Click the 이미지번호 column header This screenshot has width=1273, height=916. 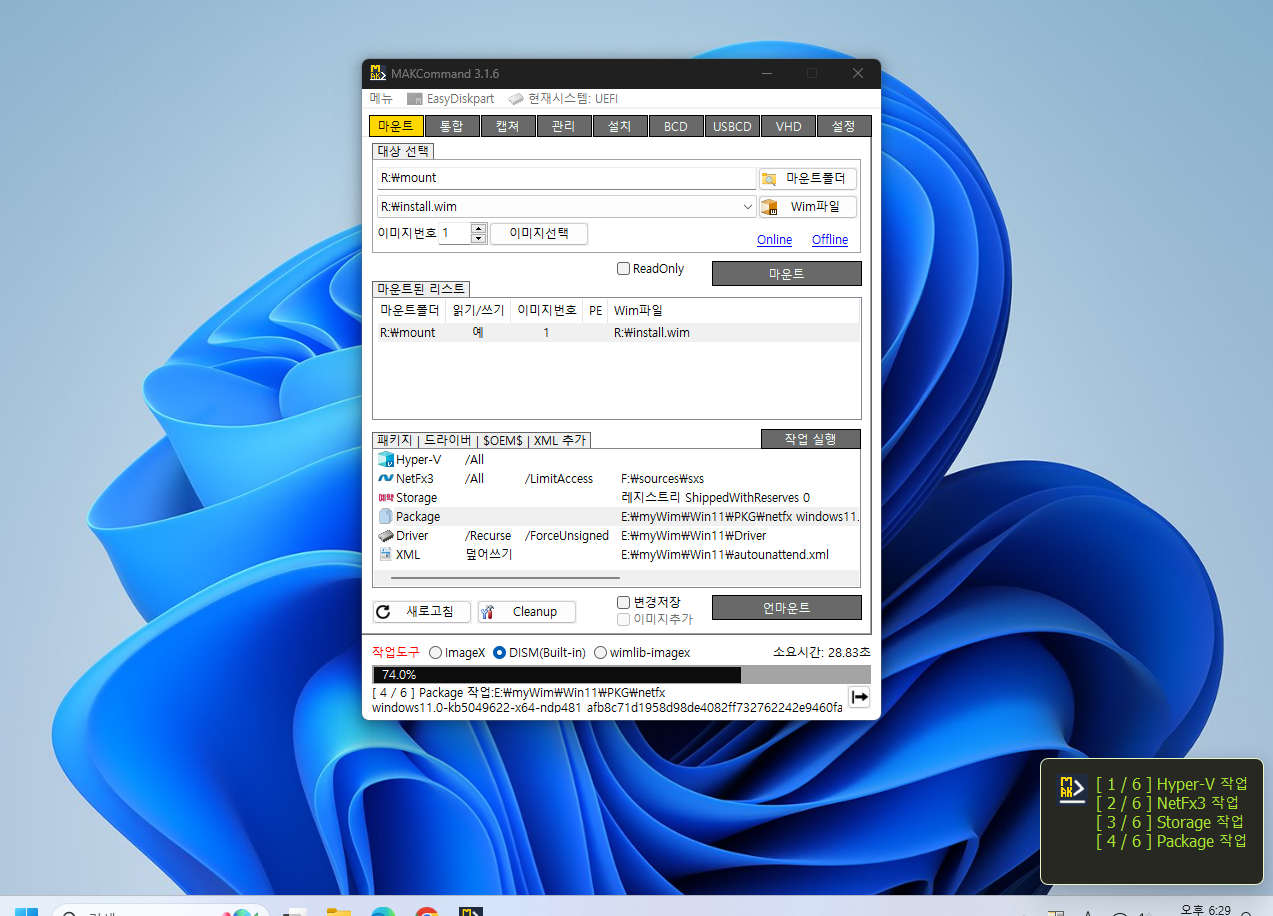point(546,311)
